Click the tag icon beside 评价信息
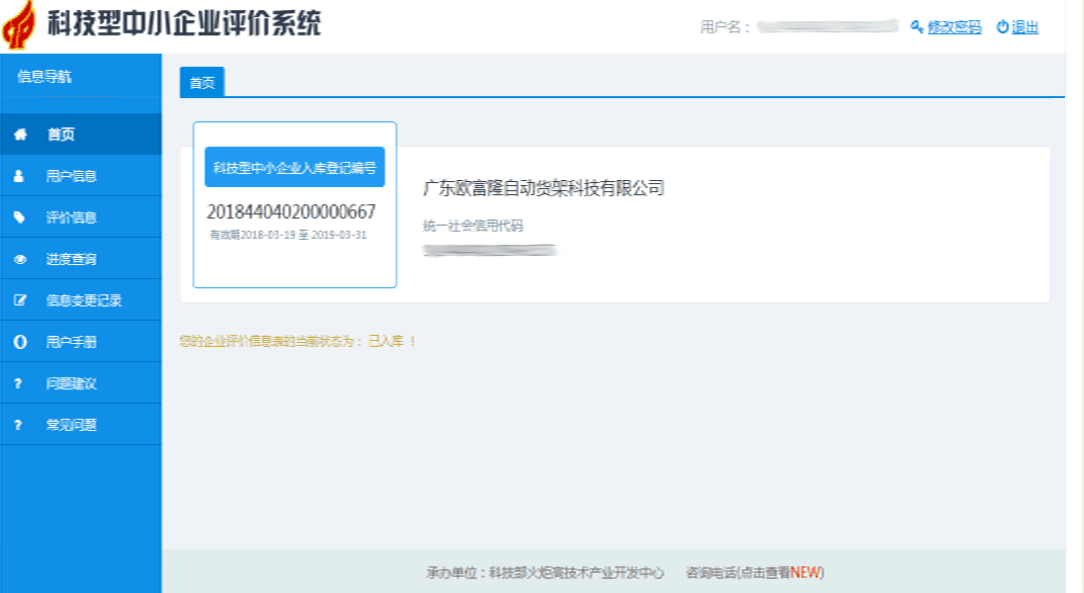 click(19, 217)
